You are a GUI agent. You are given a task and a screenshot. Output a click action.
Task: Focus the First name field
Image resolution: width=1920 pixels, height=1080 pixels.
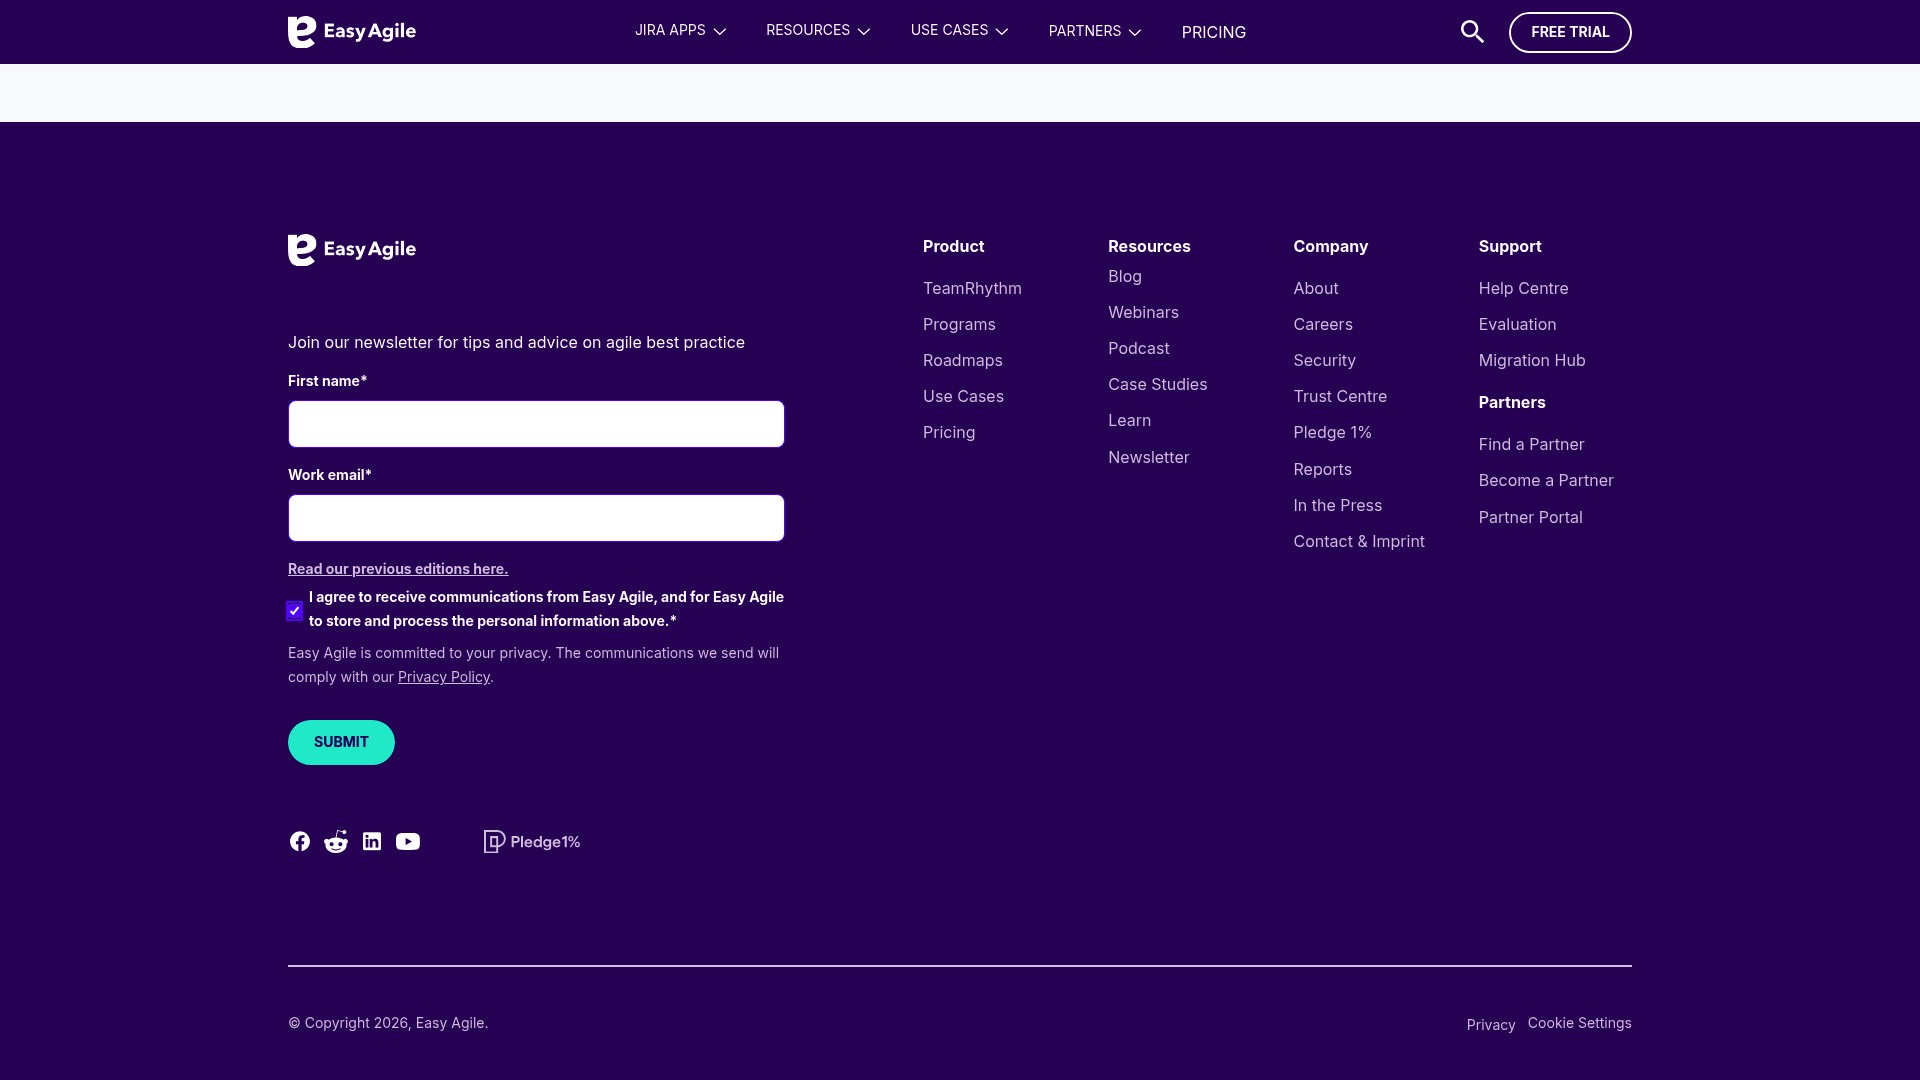click(x=536, y=424)
